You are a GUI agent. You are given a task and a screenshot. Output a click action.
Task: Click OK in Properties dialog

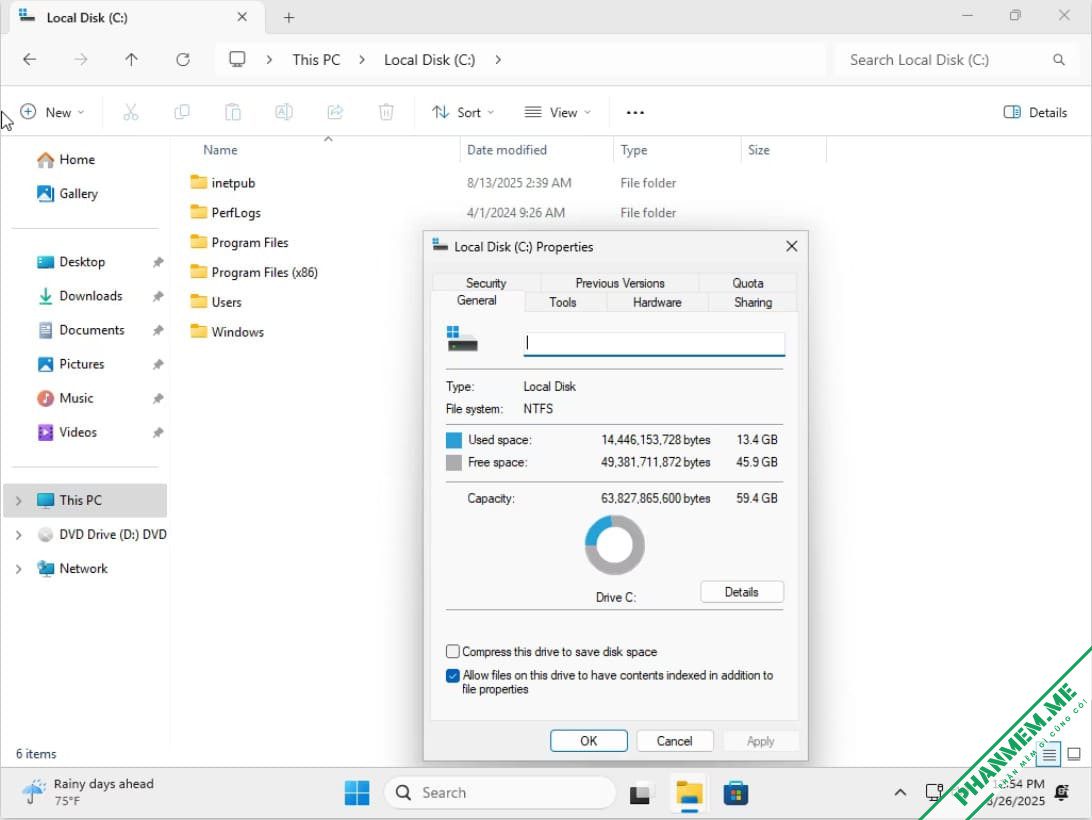(588, 741)
